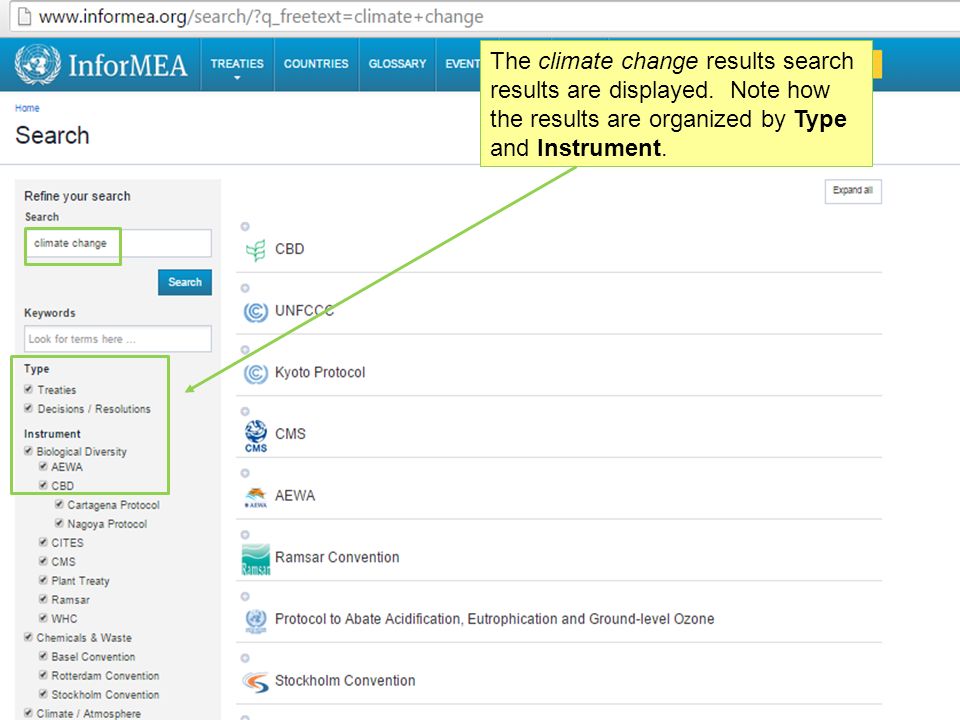
Task: Uncheck Decisions / Resolutions checkbox
Action: (x=28, y=408)
